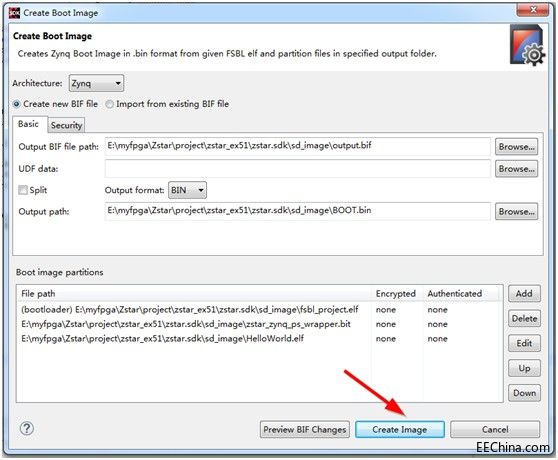Click into the UDF data field

click(x=298, y=169)
